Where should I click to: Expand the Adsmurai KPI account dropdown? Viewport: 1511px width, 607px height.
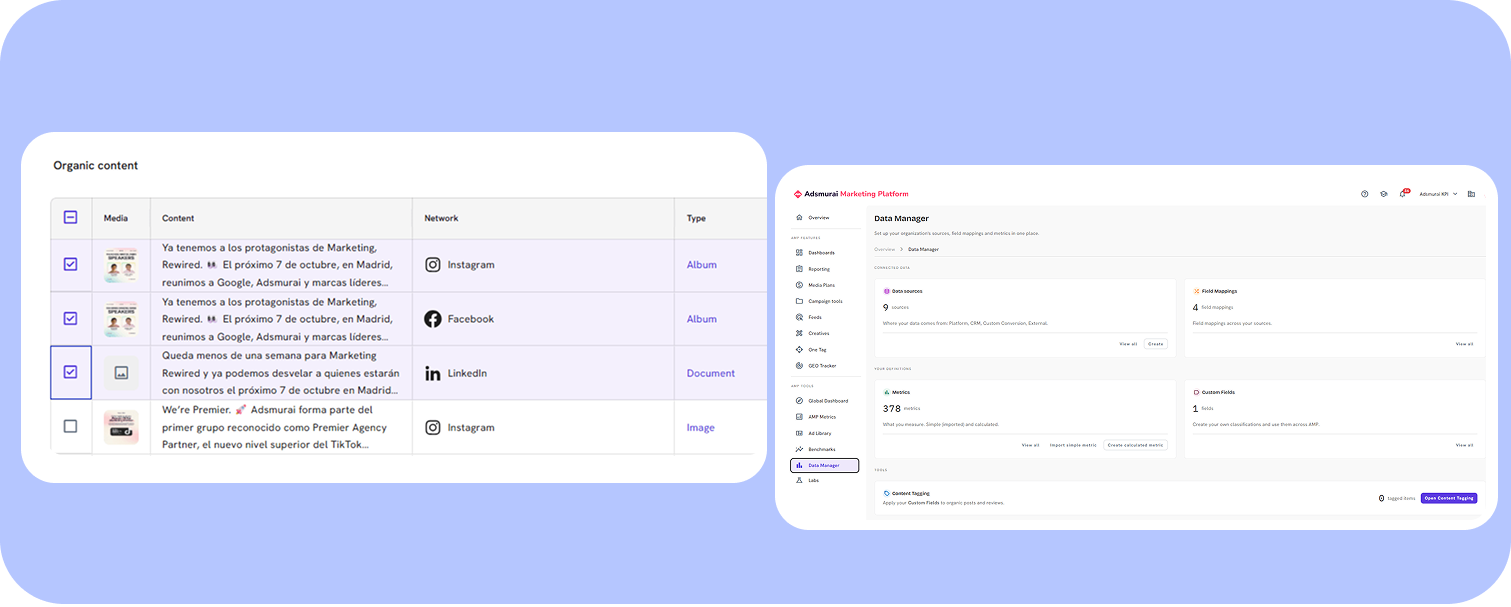click(x=1438, y=194)
